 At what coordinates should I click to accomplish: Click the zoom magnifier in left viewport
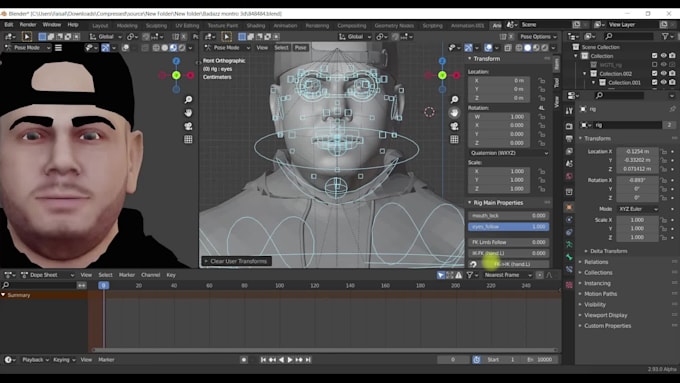tap(188, 100)
